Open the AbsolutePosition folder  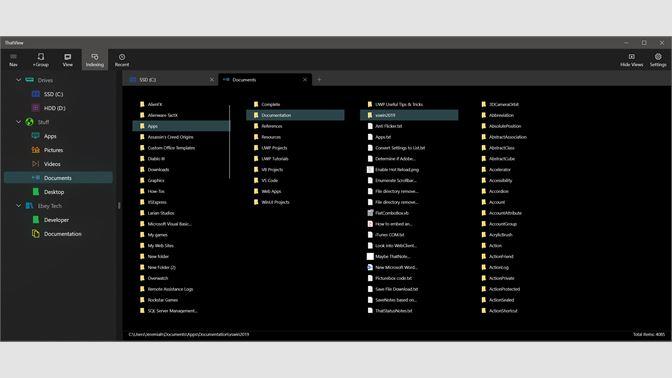coord(523,126)
